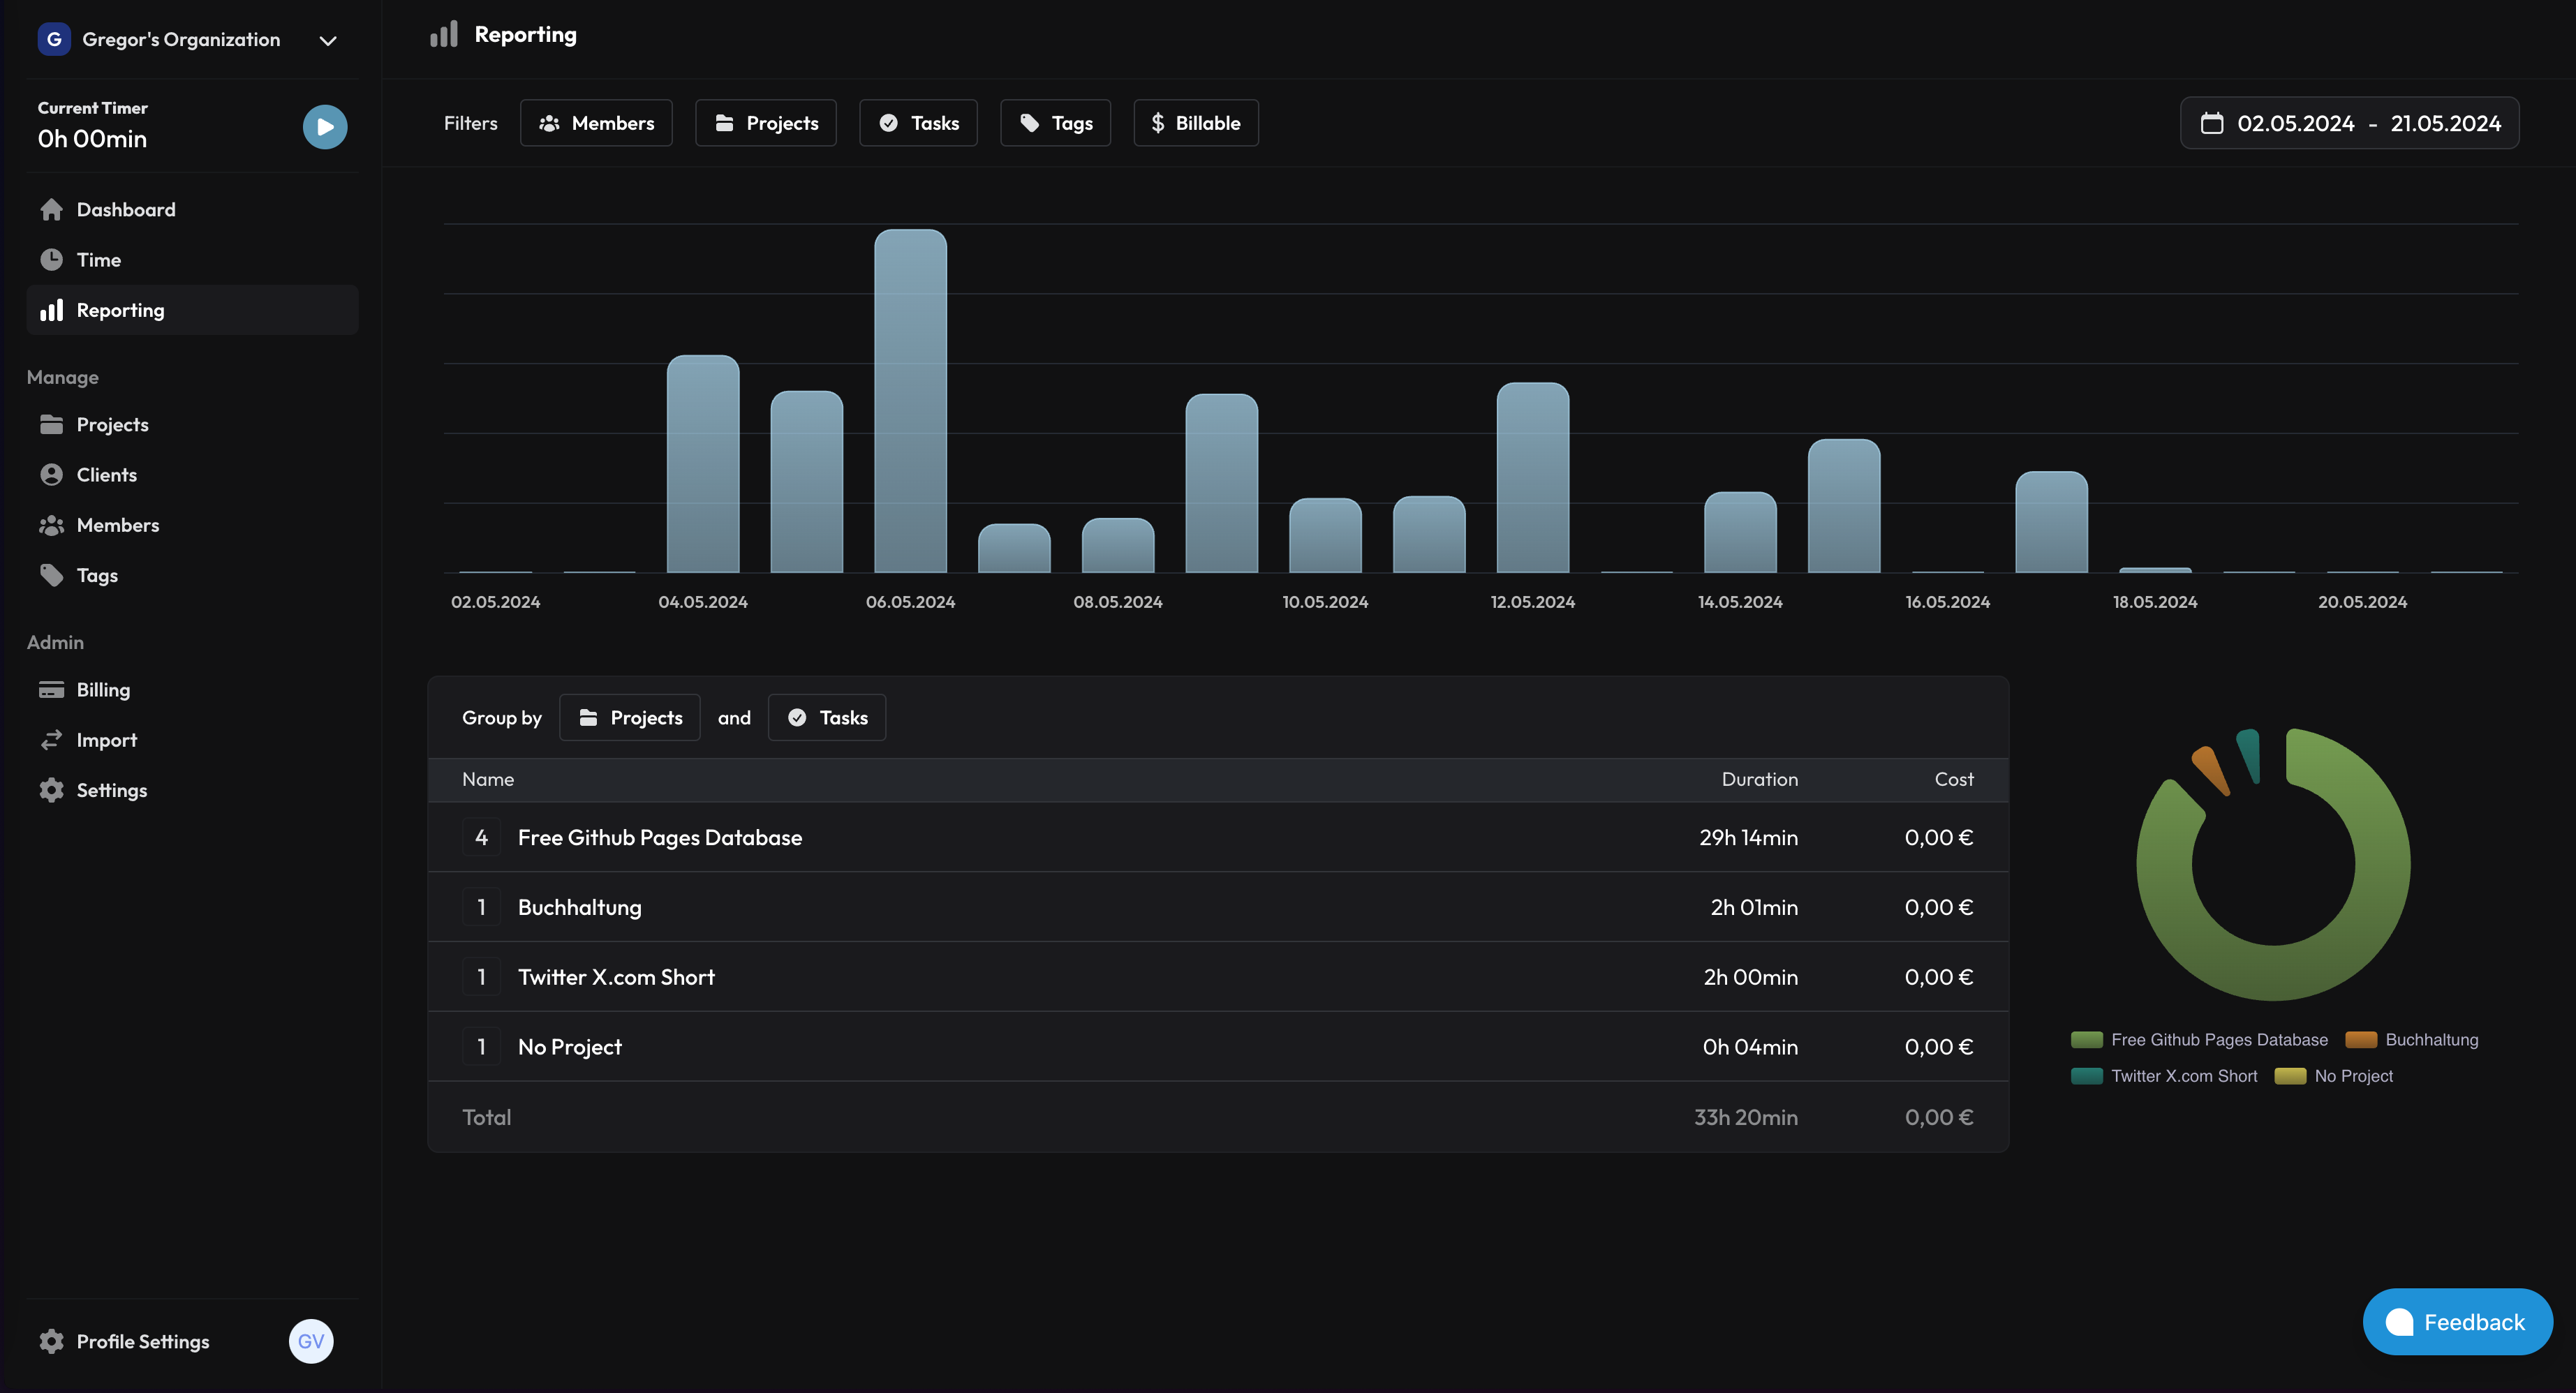Open the date range picker

click(x=2349, y=123)
